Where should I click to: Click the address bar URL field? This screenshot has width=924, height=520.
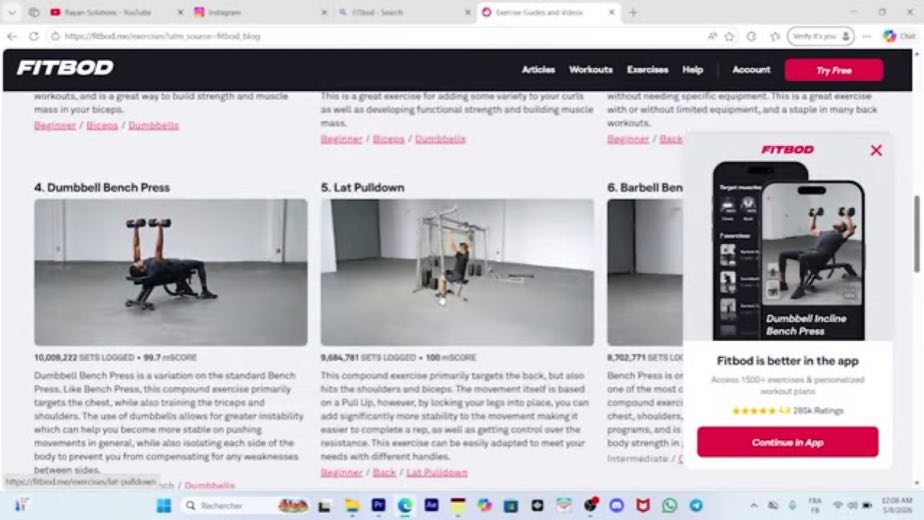377,36
